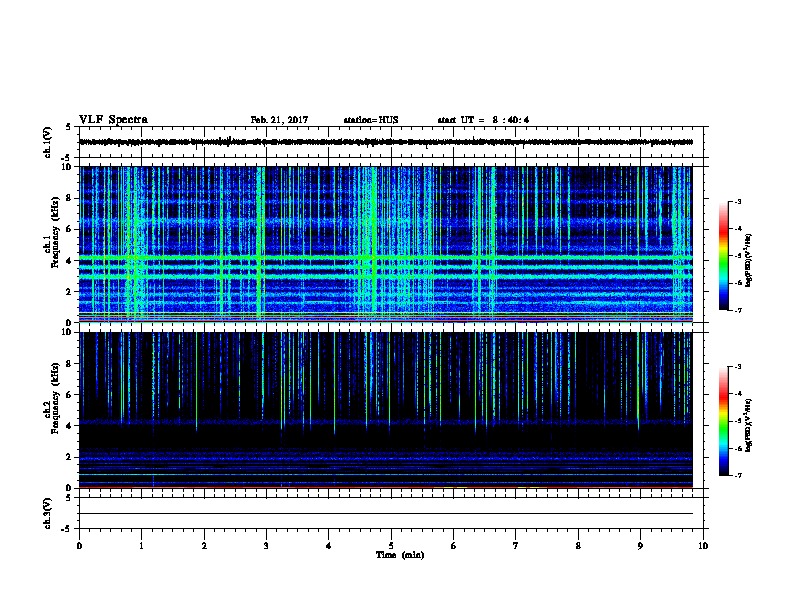This screenshot has width=792, height=612.
Task: Click the "ch.1(V)" axis label
Action: 47,142
